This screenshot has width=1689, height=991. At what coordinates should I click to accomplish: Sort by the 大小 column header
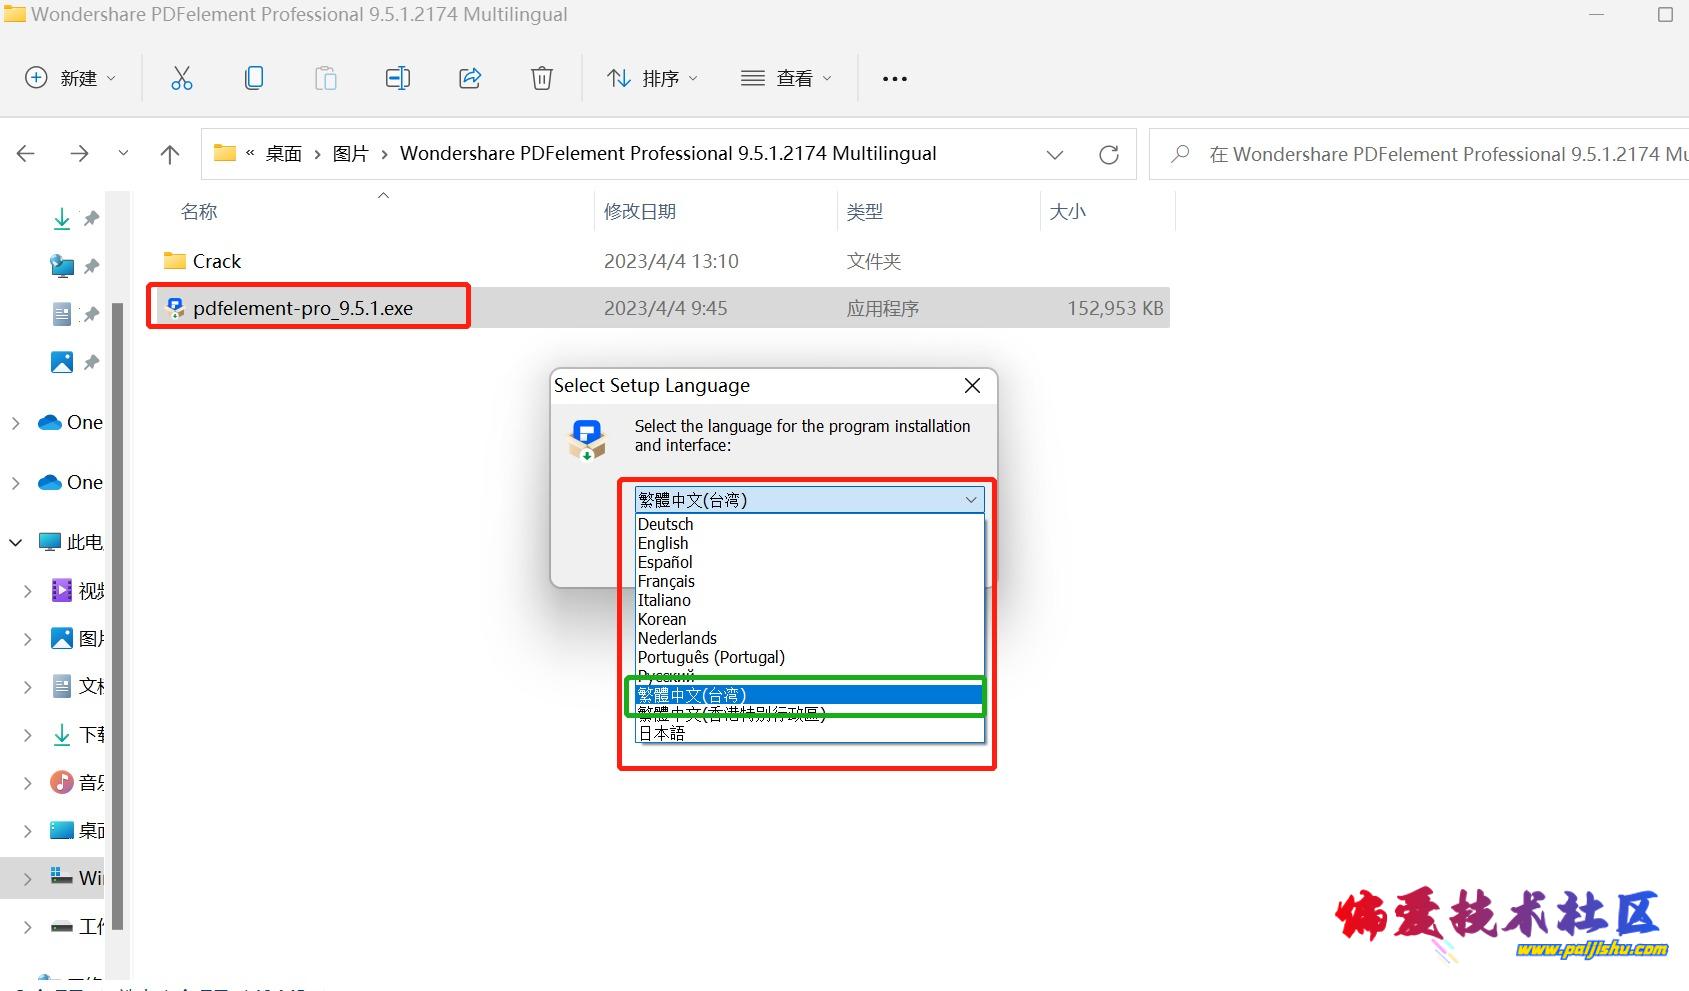1067,212
